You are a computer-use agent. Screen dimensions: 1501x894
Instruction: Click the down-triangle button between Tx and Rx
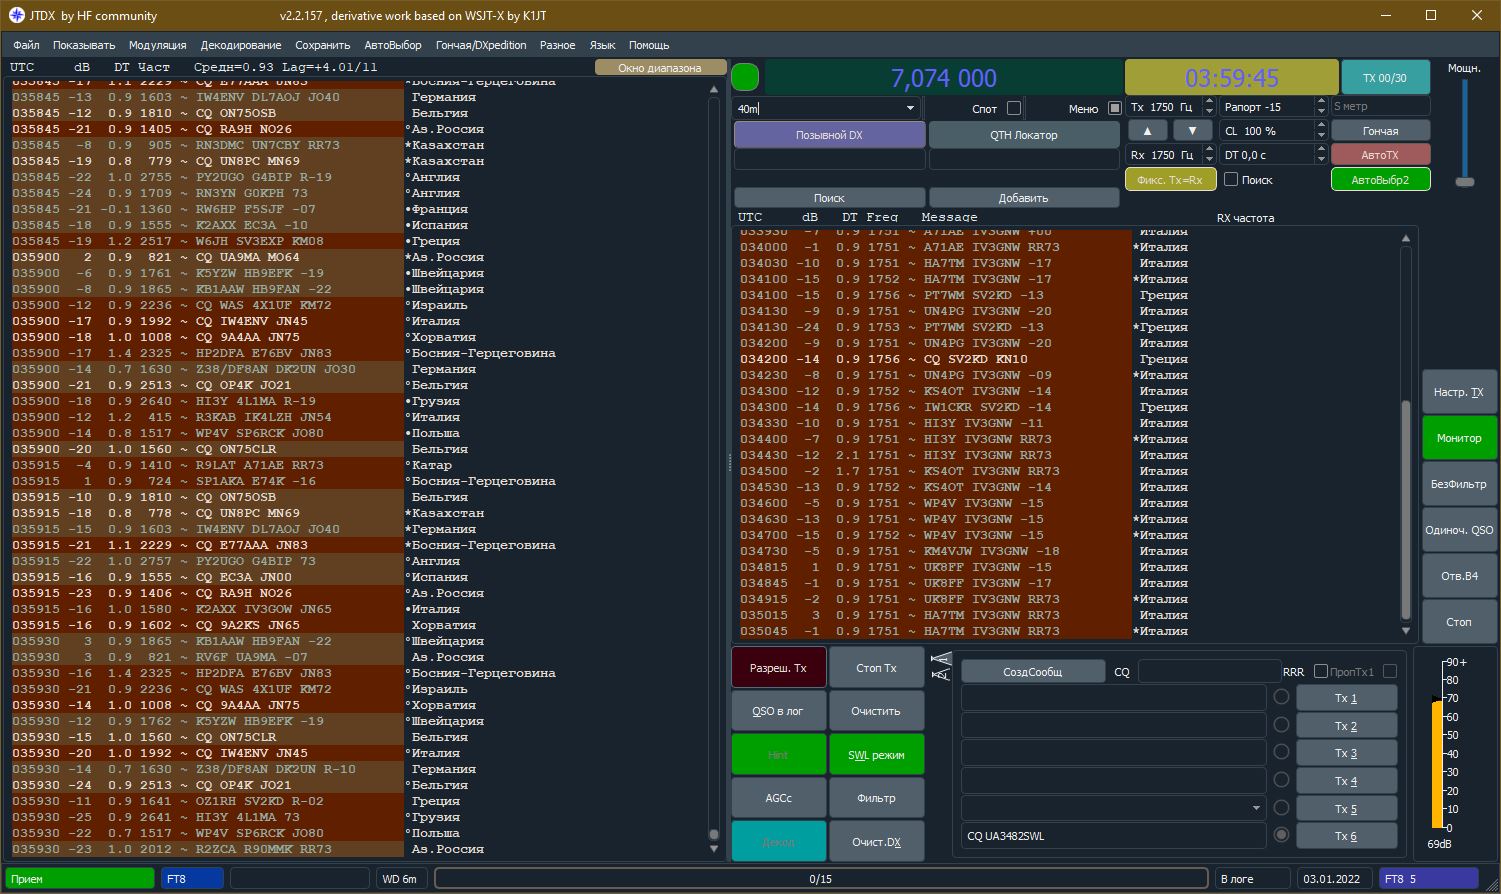[1192, 131]
